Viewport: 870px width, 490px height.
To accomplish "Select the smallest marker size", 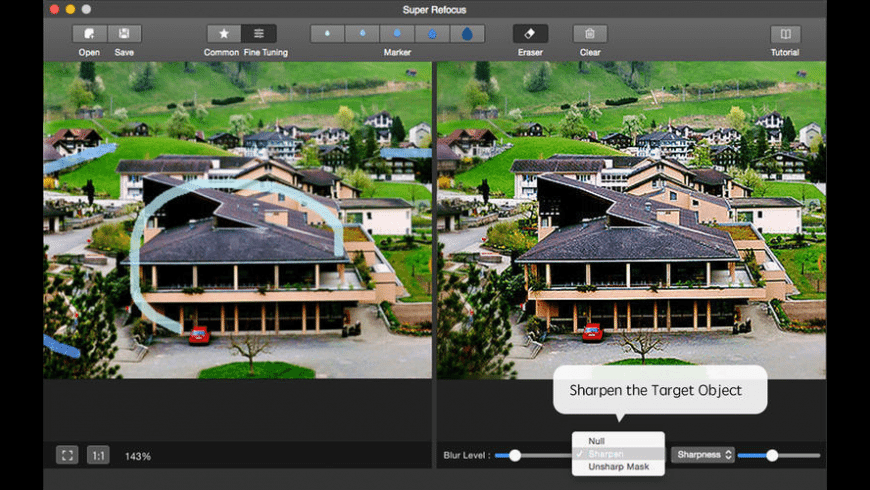I will pyautogui.click(x=327, y=34).
